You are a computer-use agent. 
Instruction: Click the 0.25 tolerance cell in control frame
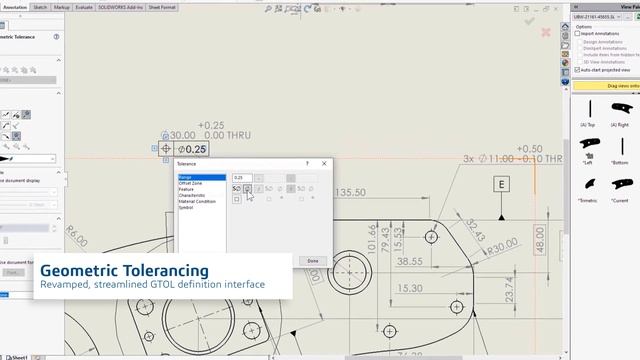[x=192, y=149]
